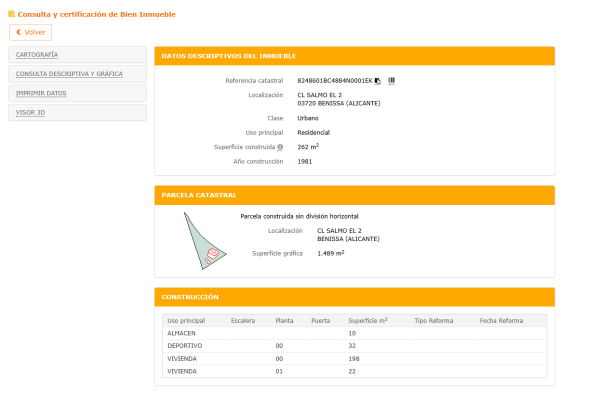
Task: Click the surface value 32 for DEPORTIVO
Action: 352,346
